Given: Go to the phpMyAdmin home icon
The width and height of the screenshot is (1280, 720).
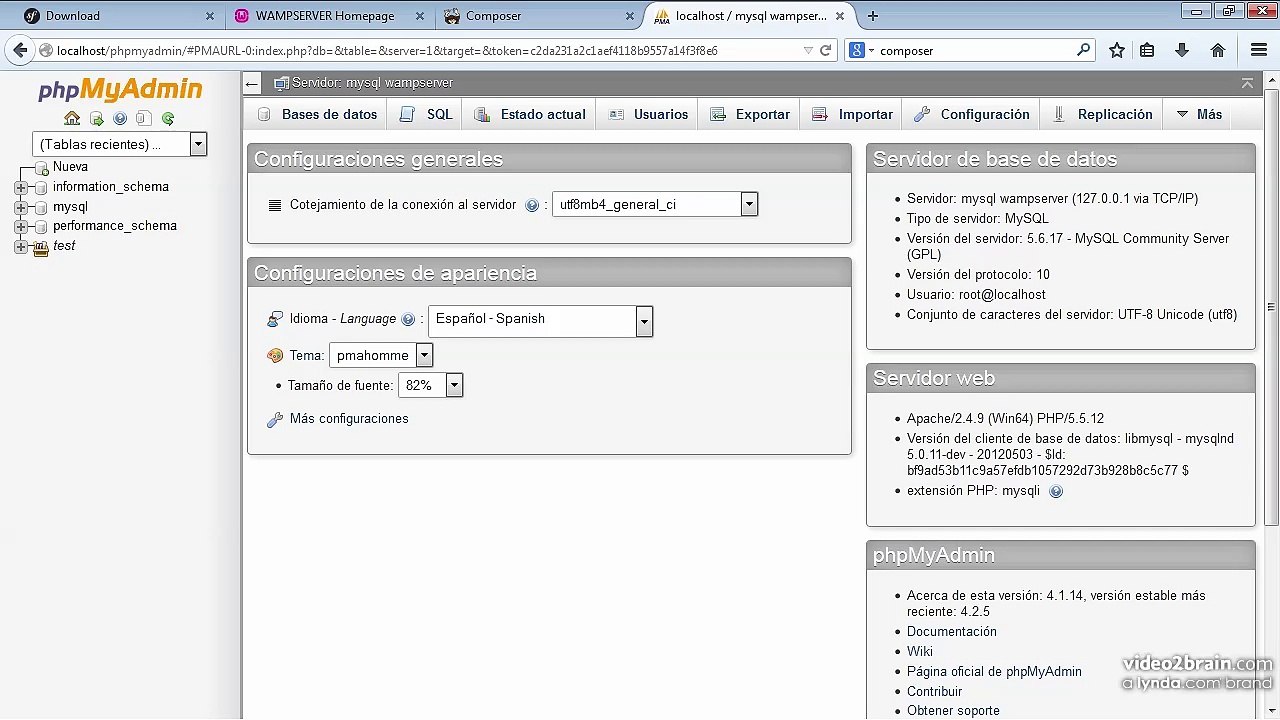Looking at the screenshot, I should pyautogui.click(x=72, y=118).
